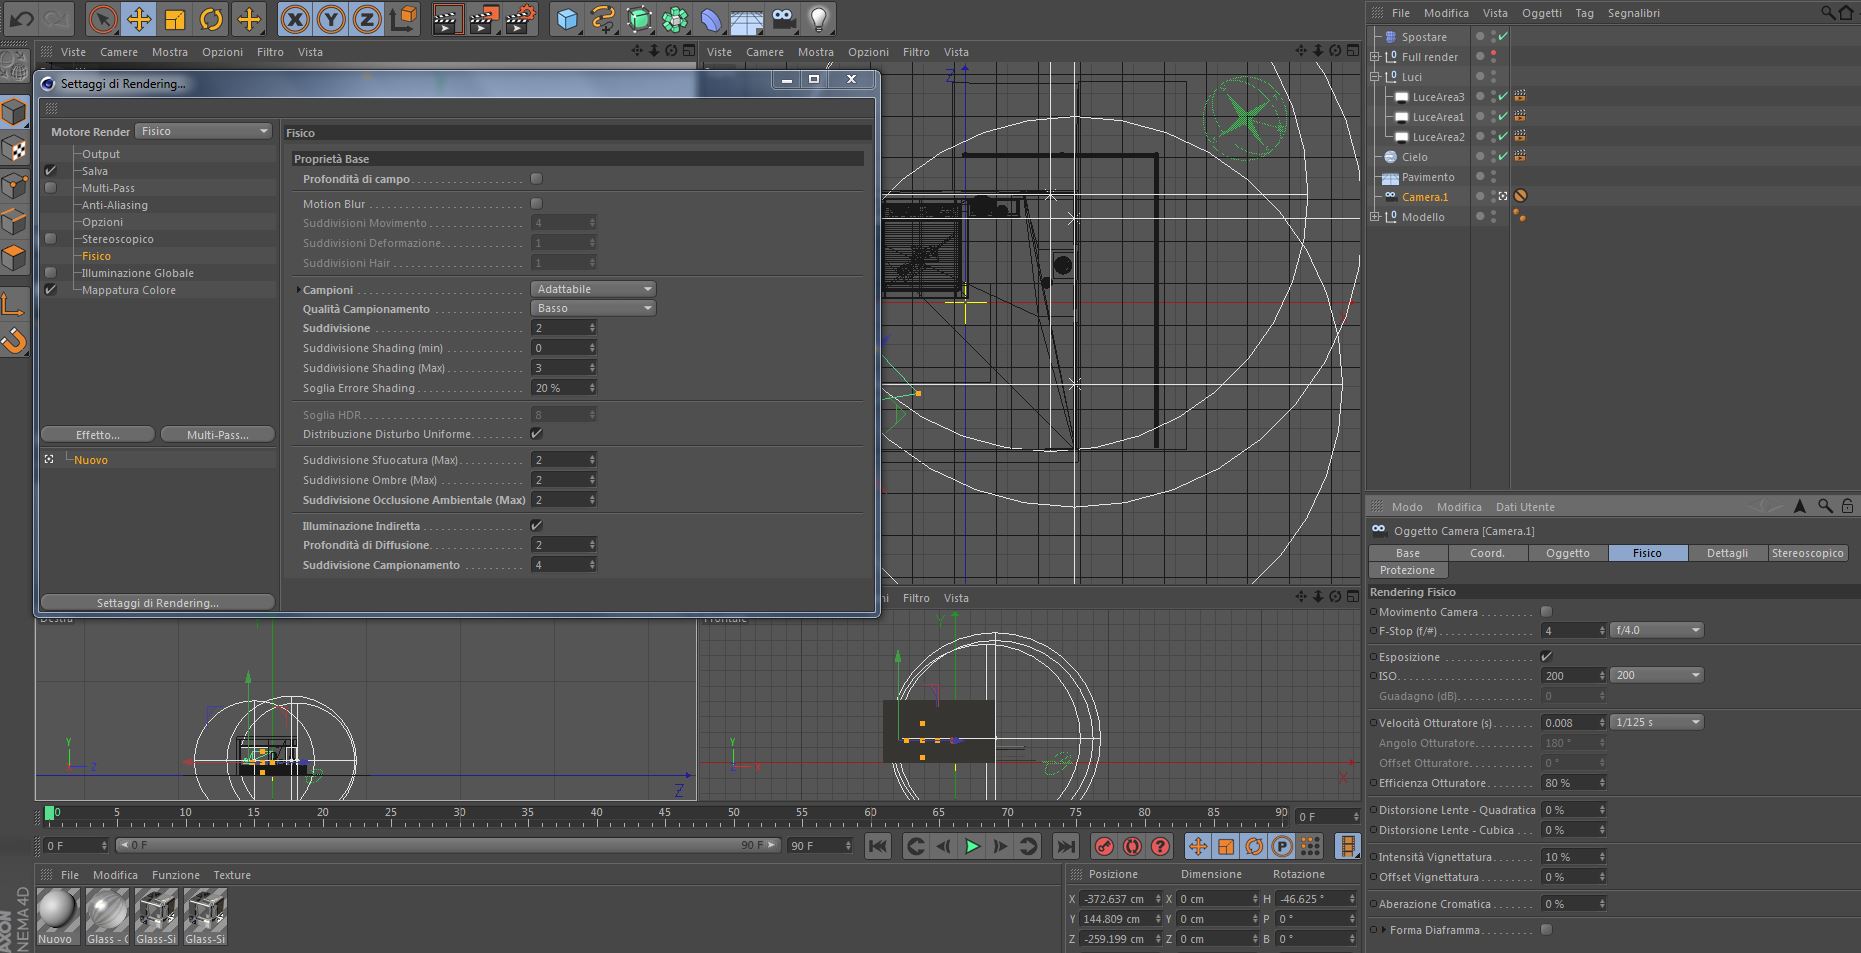The image size is (1861, 953).
Task: Open the Qualità Campionamento dropdown
Action: pos(592,308)
